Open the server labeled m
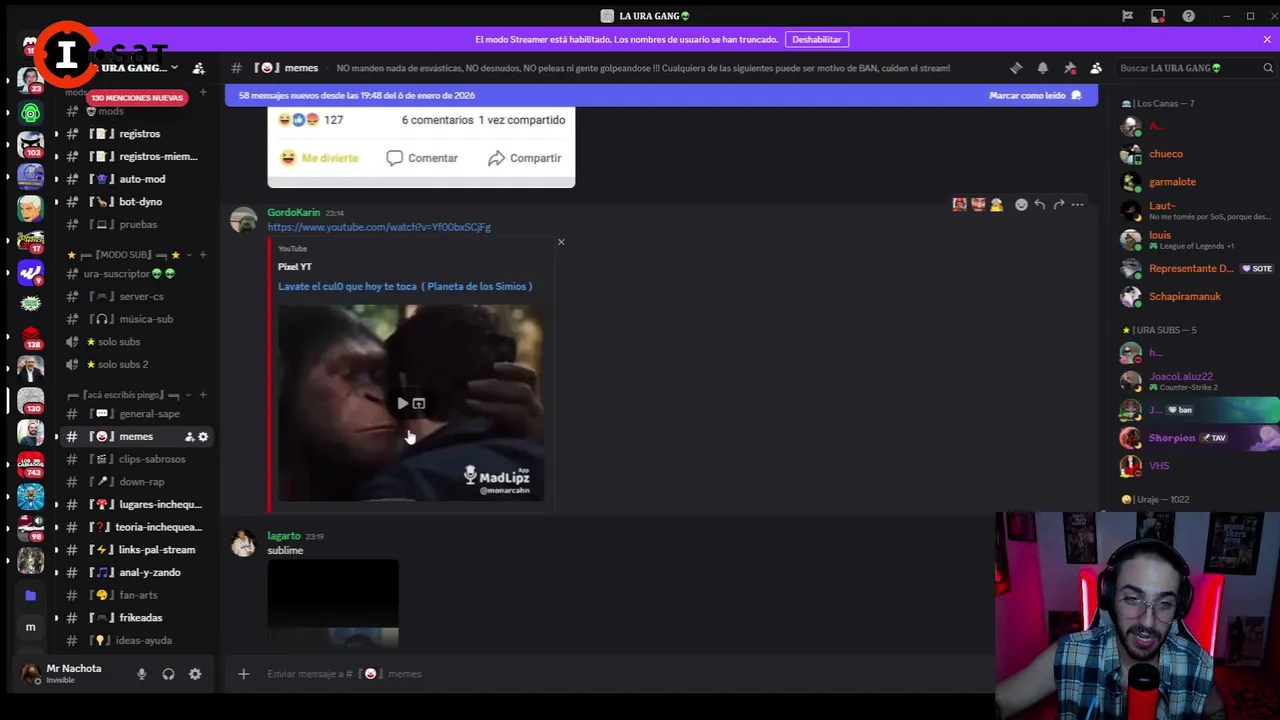Screen dimensions: 1280x720 30,627
